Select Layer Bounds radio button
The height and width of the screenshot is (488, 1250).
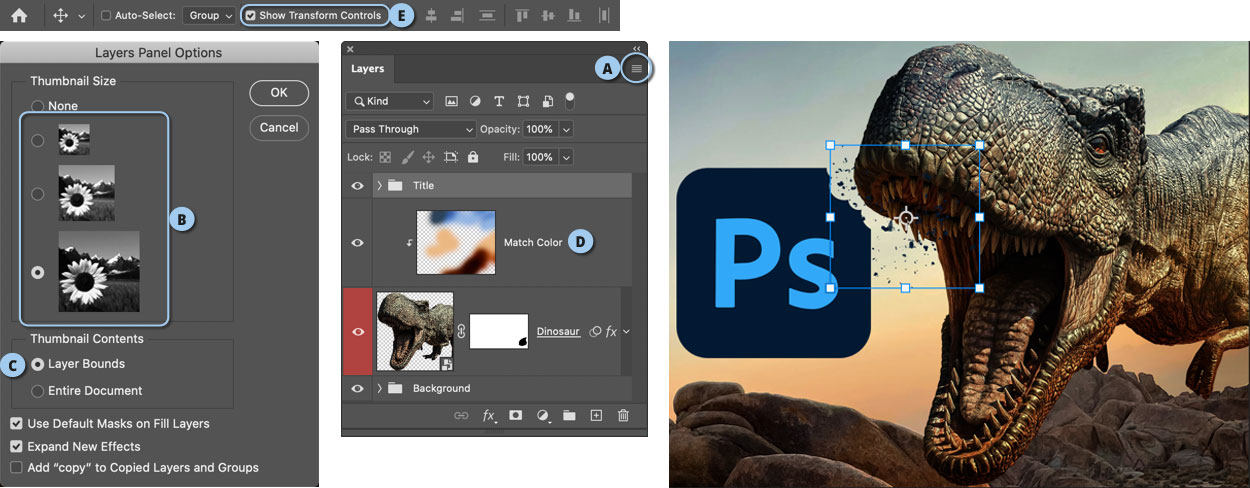point(37,364)
